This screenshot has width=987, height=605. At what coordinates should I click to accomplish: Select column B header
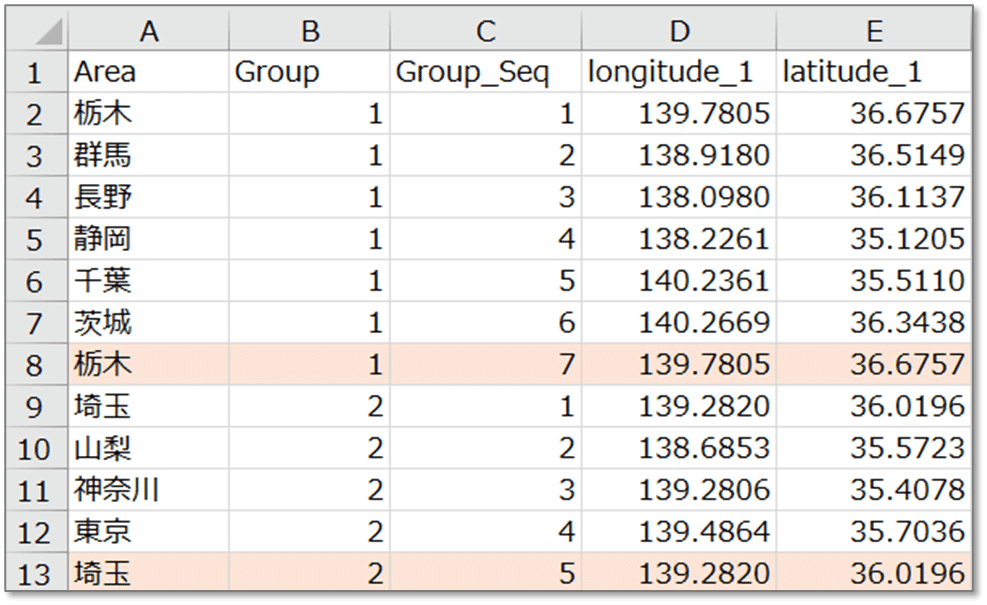click(310, 30)
